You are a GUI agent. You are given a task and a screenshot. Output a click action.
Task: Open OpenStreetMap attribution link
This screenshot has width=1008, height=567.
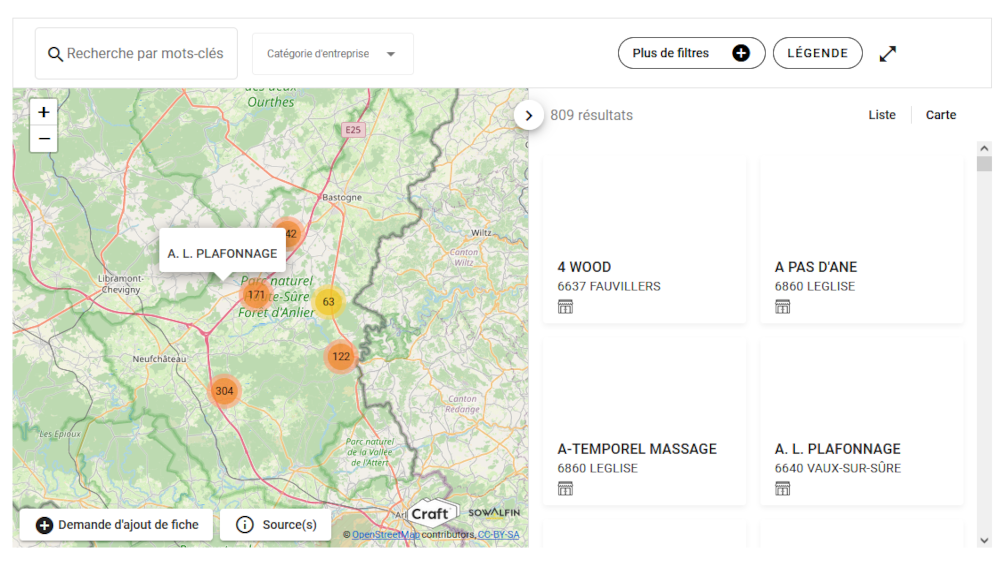coord(386,535)
